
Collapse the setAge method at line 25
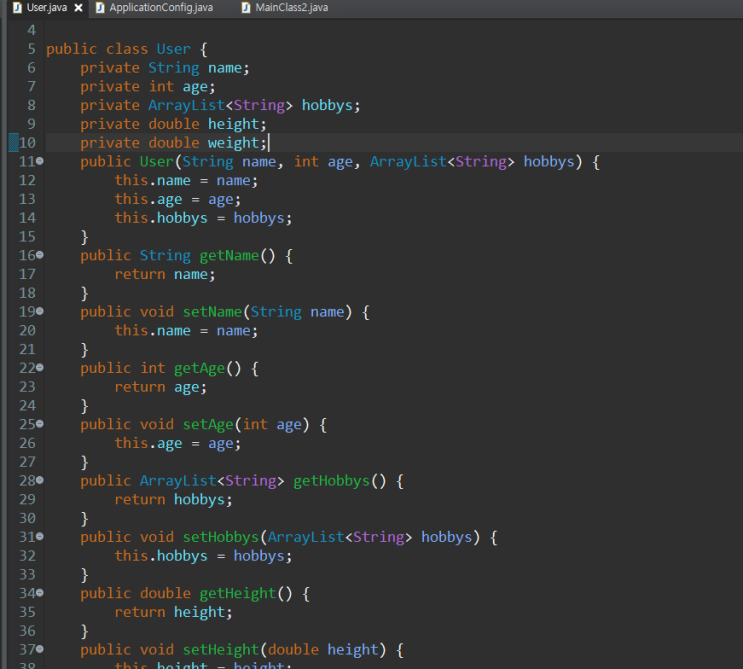tap(40, 424)
